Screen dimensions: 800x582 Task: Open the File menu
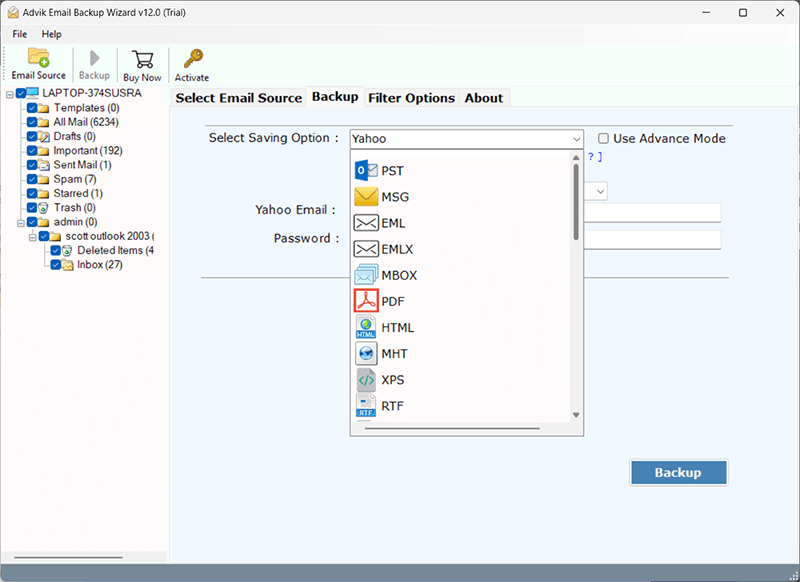19,34
